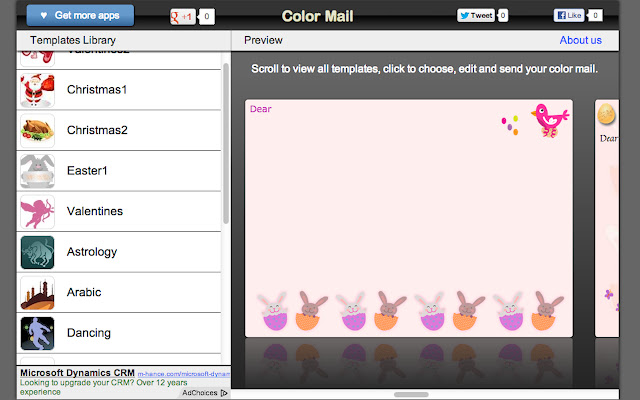
Task: Click the Google +1 button
Action: coord(182,17)
